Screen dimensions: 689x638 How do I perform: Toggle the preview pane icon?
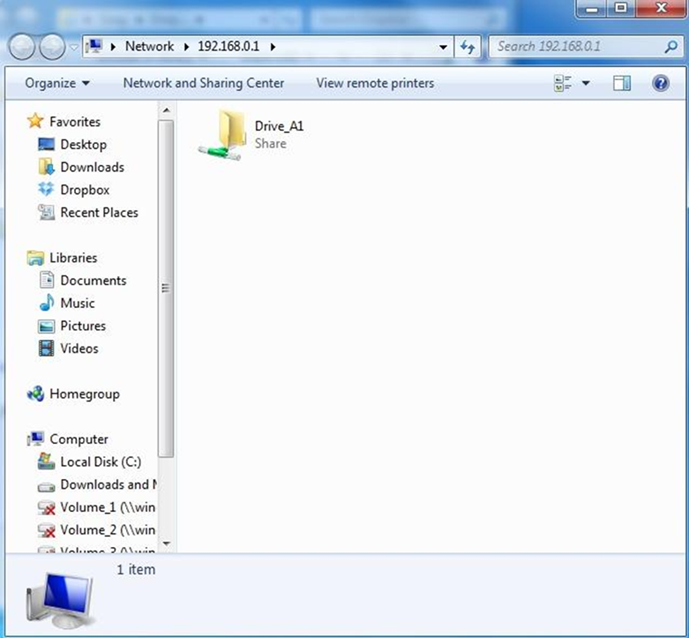click(x=622, y=84)
